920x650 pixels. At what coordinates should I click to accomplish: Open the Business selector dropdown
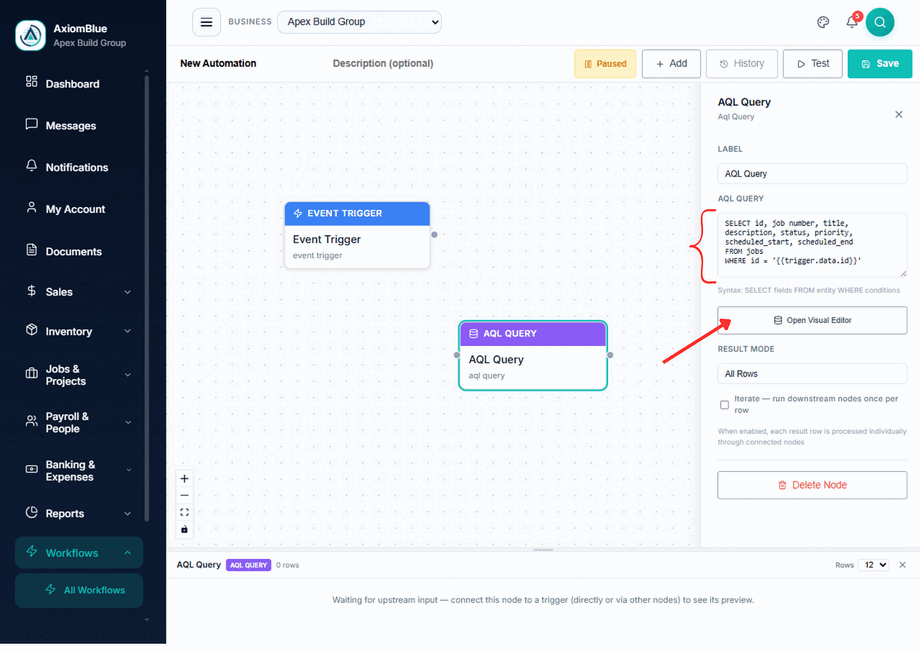tap(359, 22)
